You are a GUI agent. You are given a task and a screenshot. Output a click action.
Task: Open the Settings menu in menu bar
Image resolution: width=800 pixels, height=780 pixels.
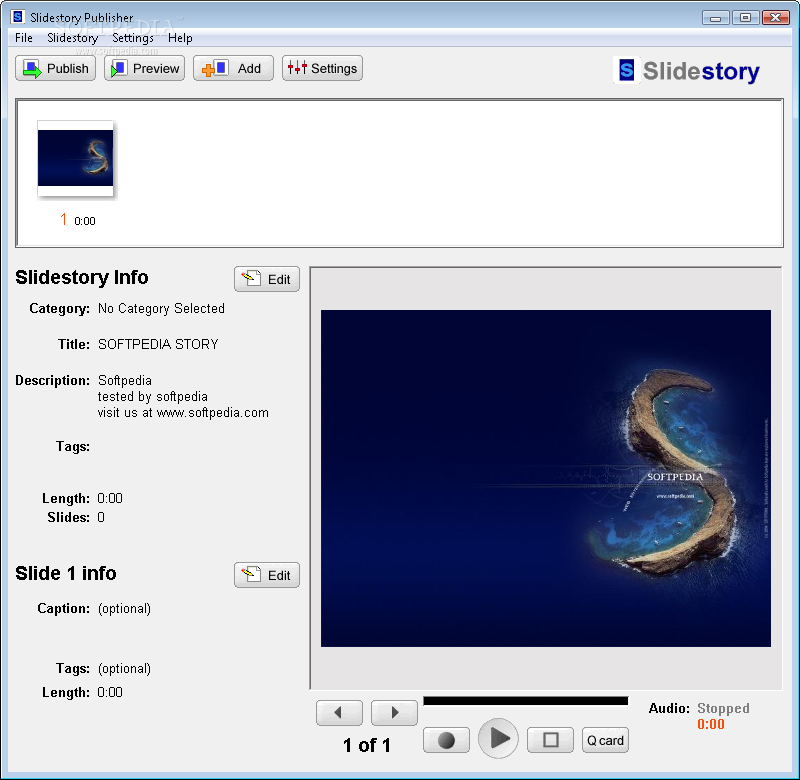[133, 38]
